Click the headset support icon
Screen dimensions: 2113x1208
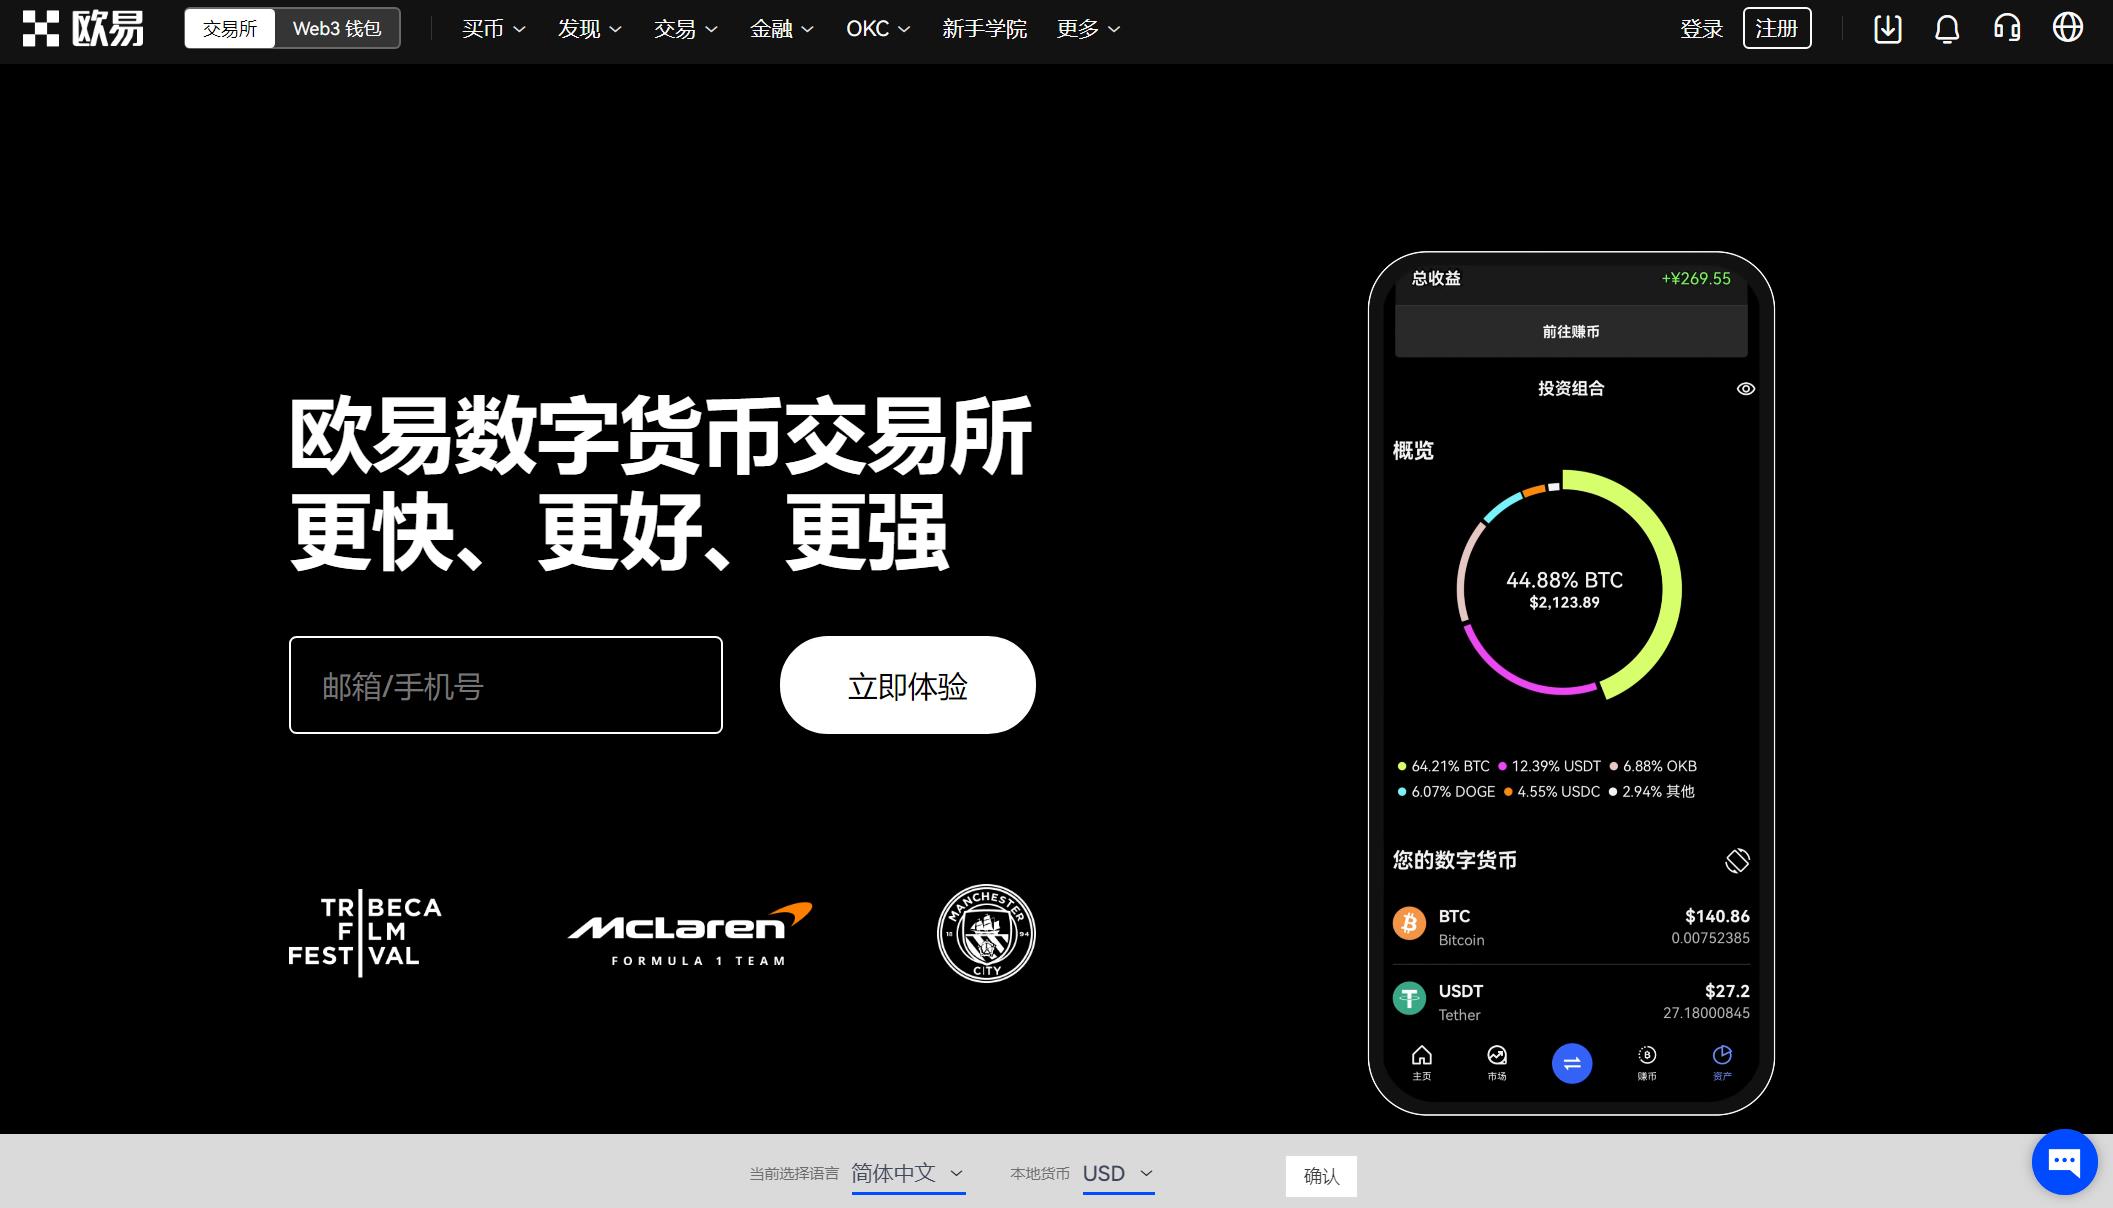pos(2011,29)
